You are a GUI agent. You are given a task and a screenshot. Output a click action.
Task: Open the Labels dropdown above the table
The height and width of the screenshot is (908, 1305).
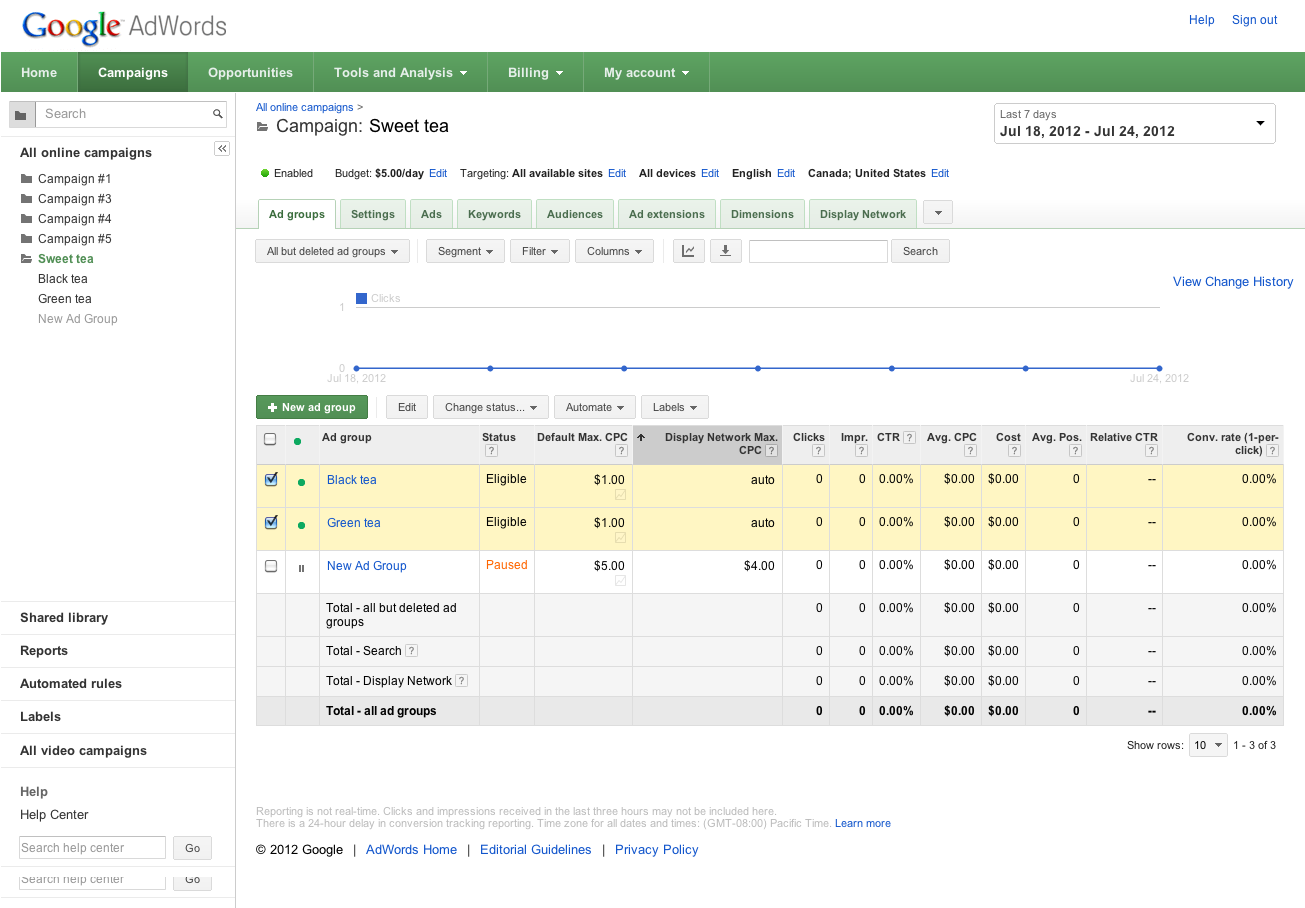pyautogui.click(x=675, y=407)
